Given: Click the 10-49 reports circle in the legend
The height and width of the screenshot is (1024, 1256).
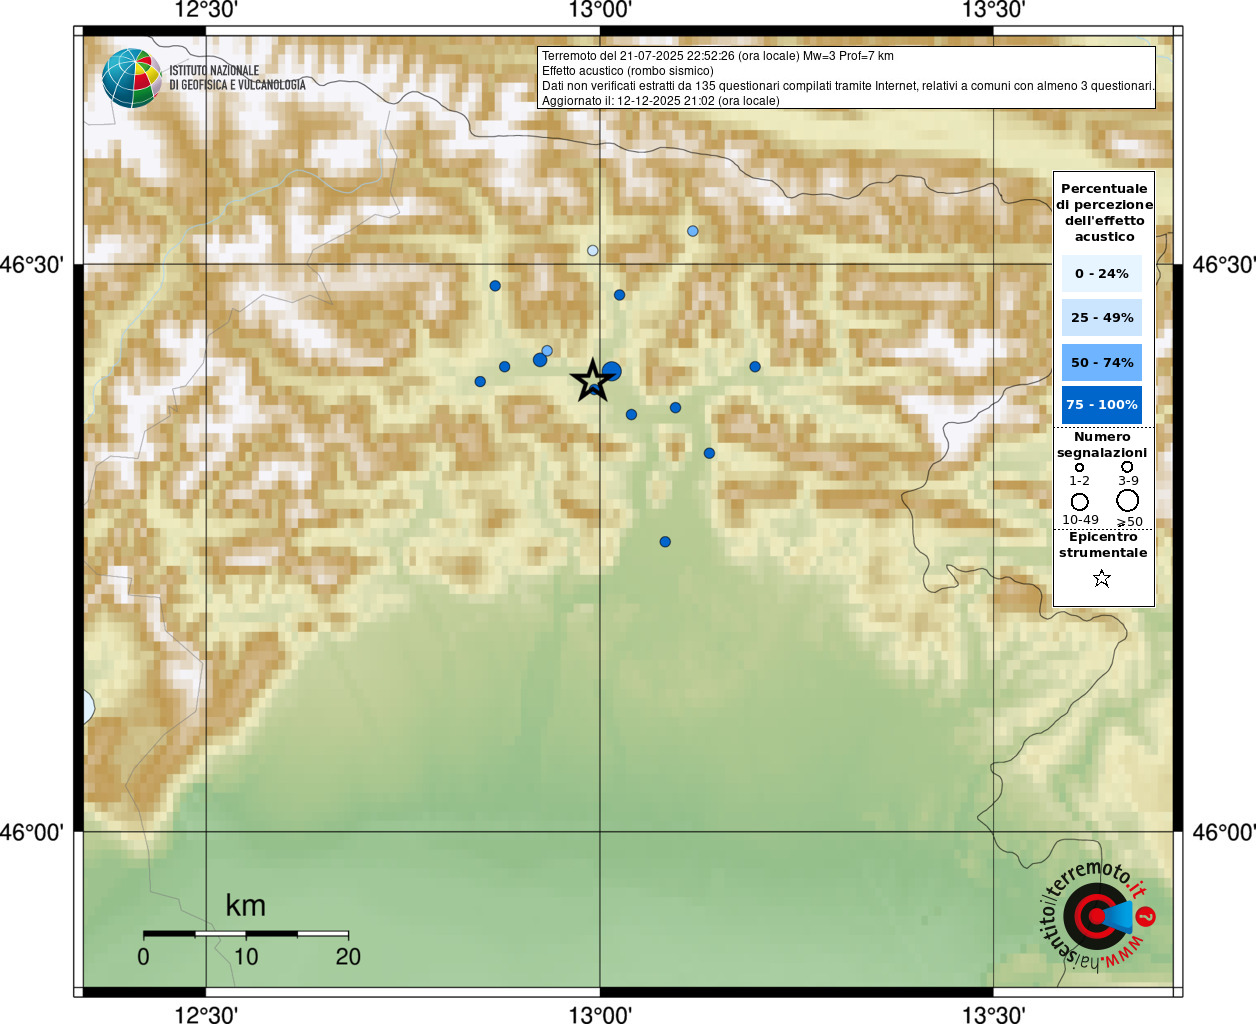Looking at the screenshot, I should click(1079, 501).
